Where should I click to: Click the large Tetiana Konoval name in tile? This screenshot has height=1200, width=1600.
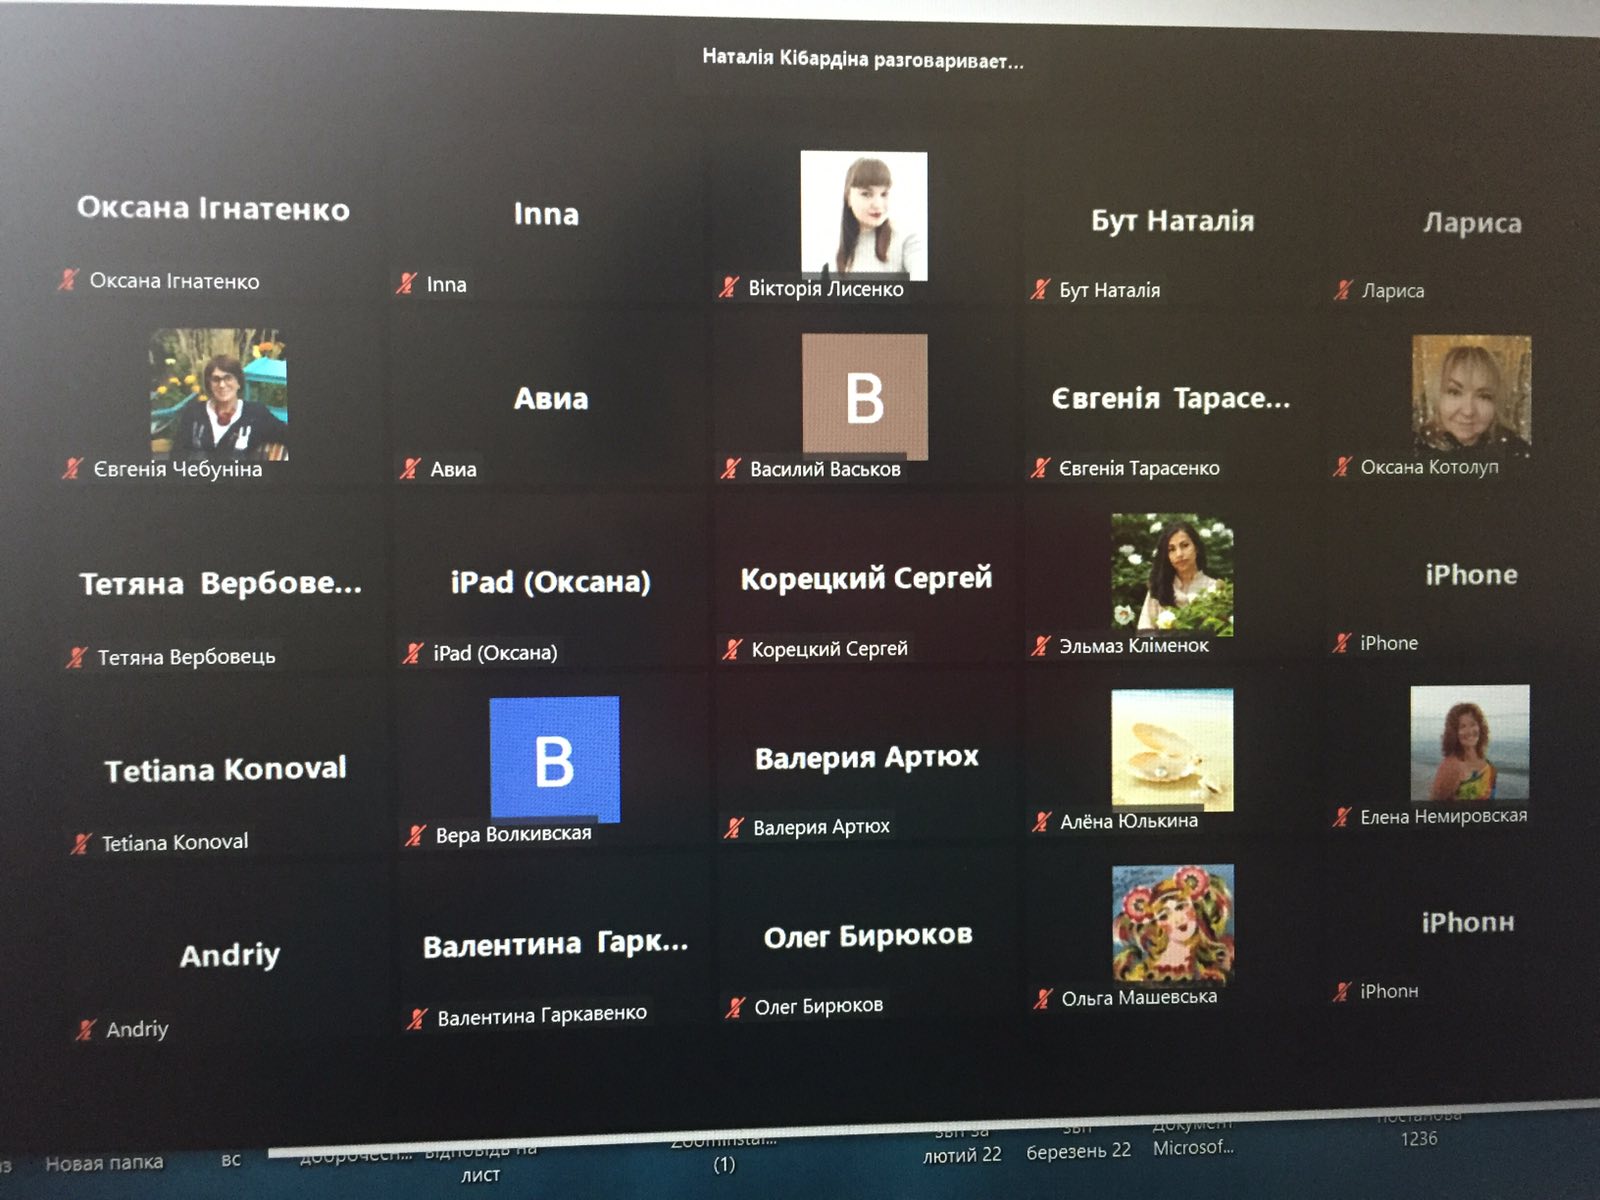tap(225, 769)
